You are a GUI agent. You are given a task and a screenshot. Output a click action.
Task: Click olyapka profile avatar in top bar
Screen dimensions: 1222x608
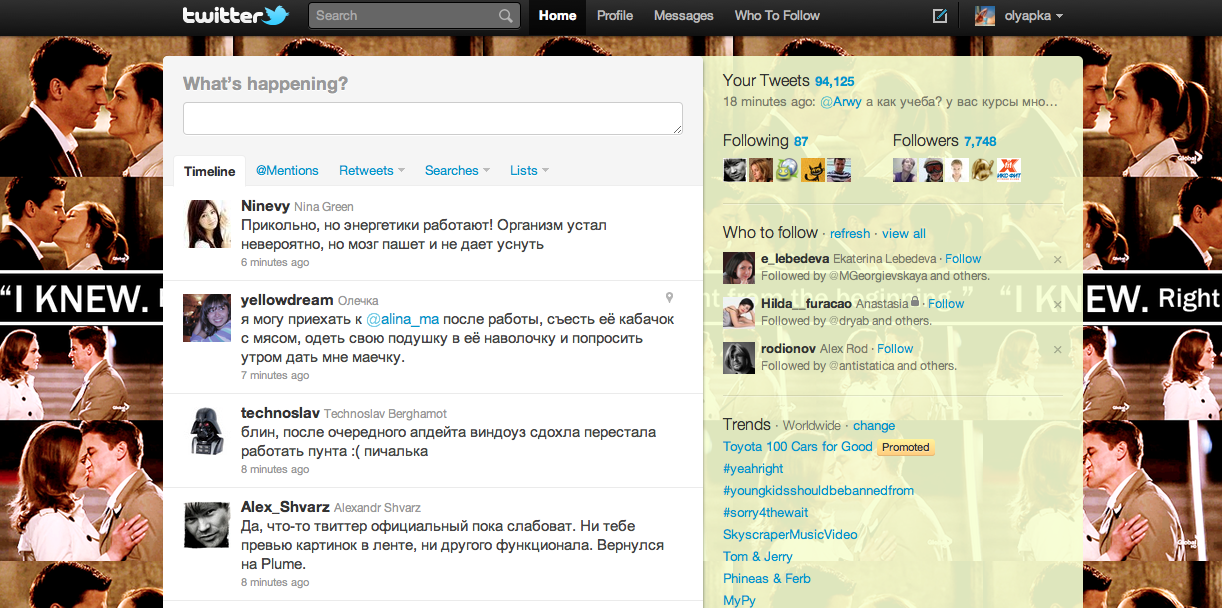point(985,16)
